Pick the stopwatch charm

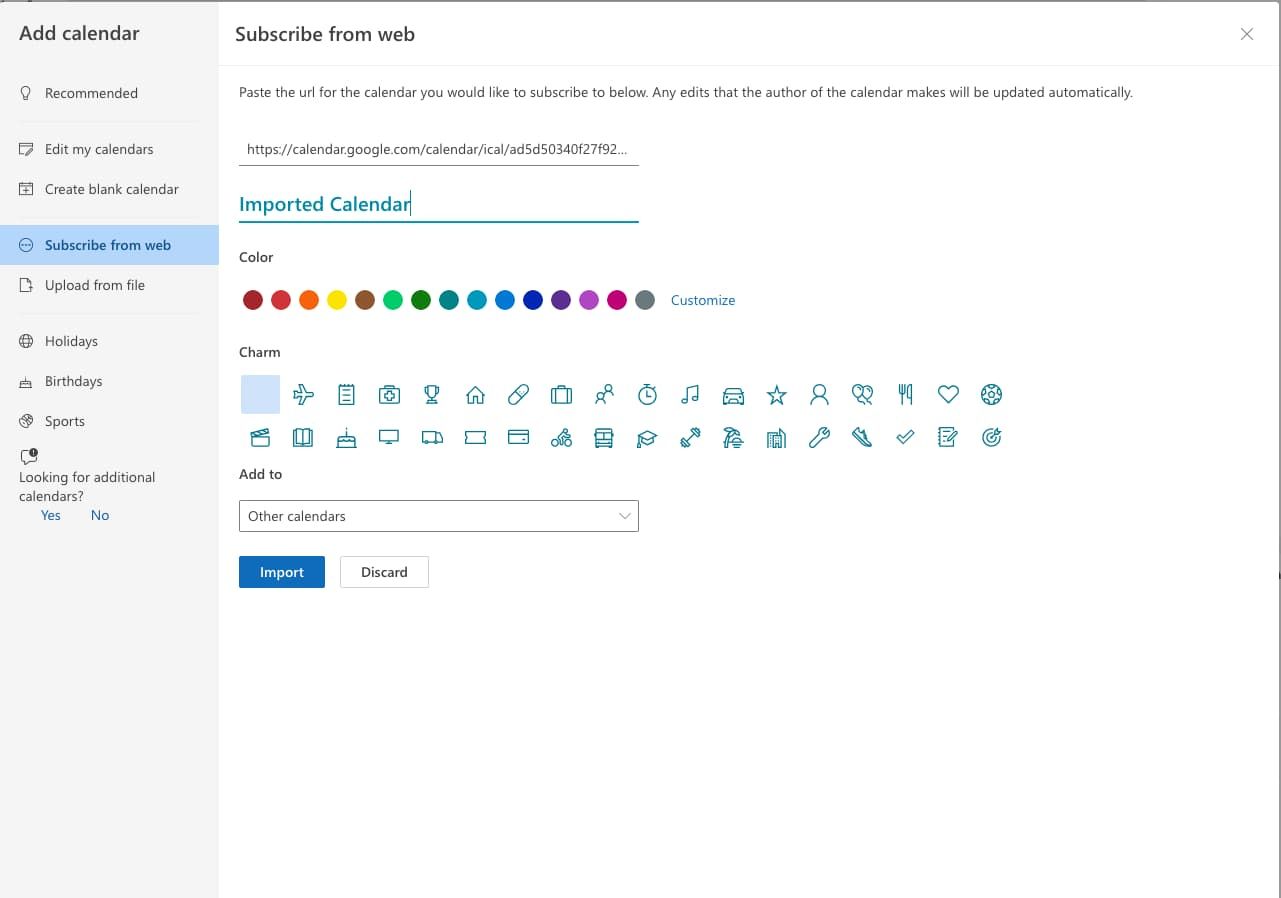pos(647,394)
